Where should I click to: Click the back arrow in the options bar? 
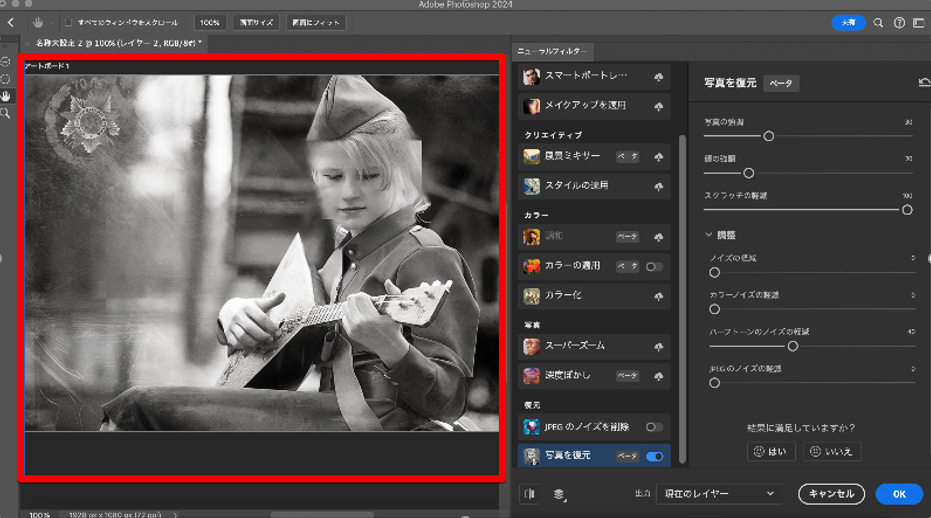tap(10, 22)
